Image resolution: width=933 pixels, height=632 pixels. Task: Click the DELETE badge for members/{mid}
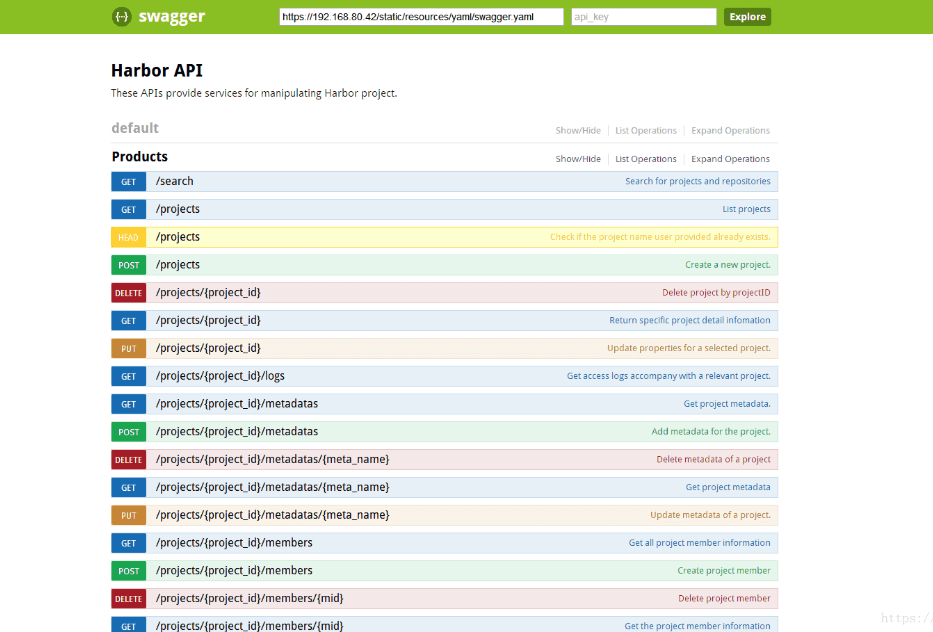129,599
